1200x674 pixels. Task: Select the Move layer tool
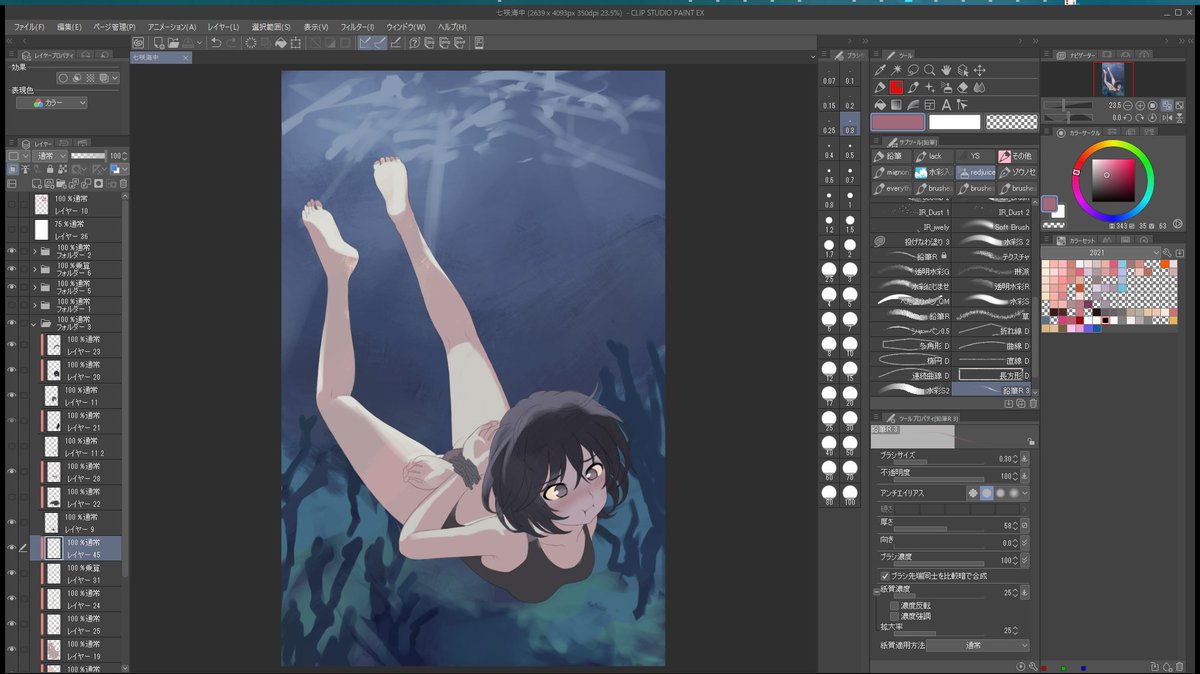pyautogui.click(x=980, y=70)
